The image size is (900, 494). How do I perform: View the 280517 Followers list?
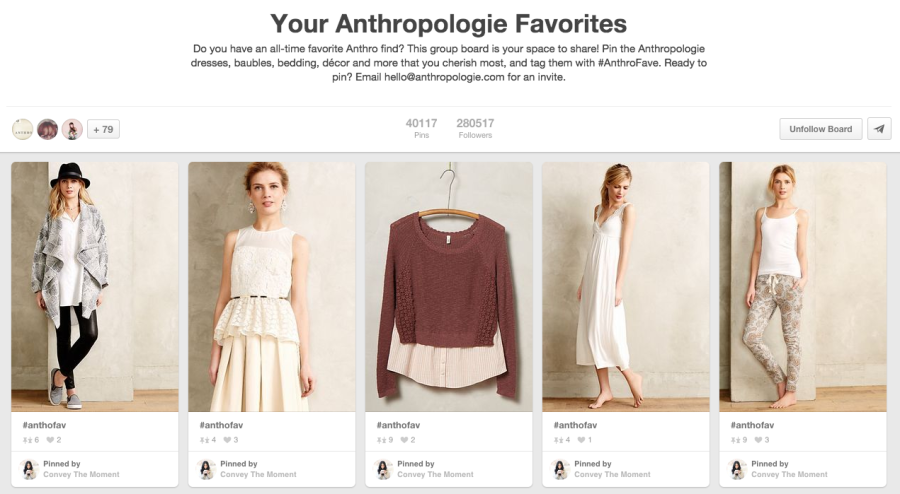pyautogui.click(x=475, y=128)
